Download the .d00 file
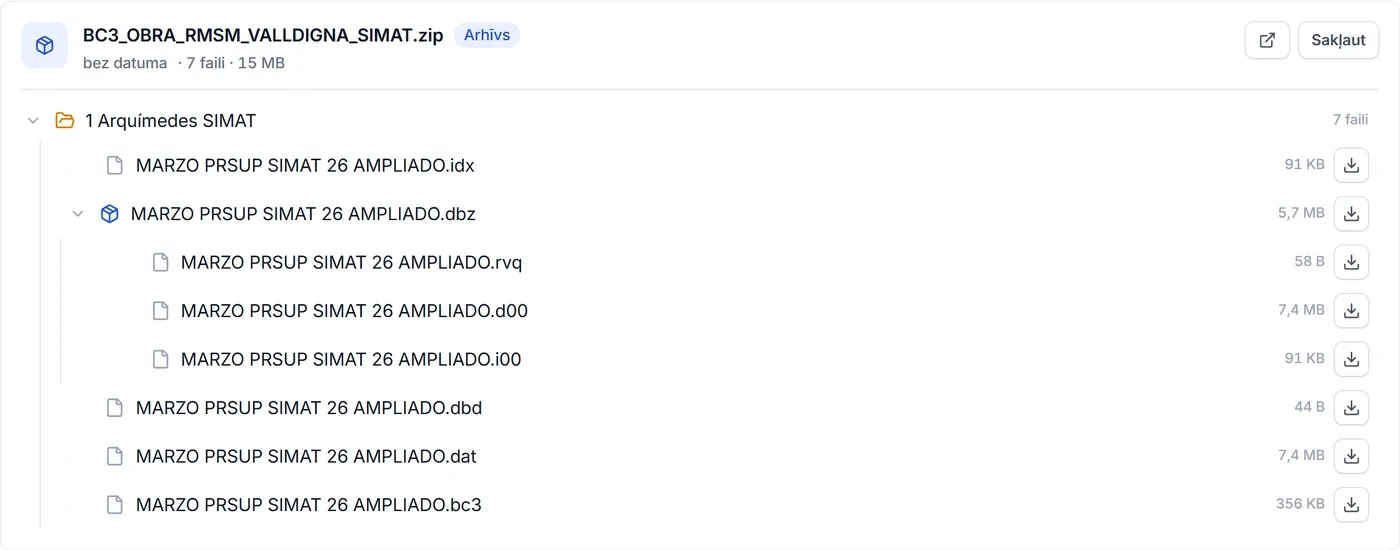This screenshot has height=550, width=1400. pyautogui.click(x=1351, y=311)
